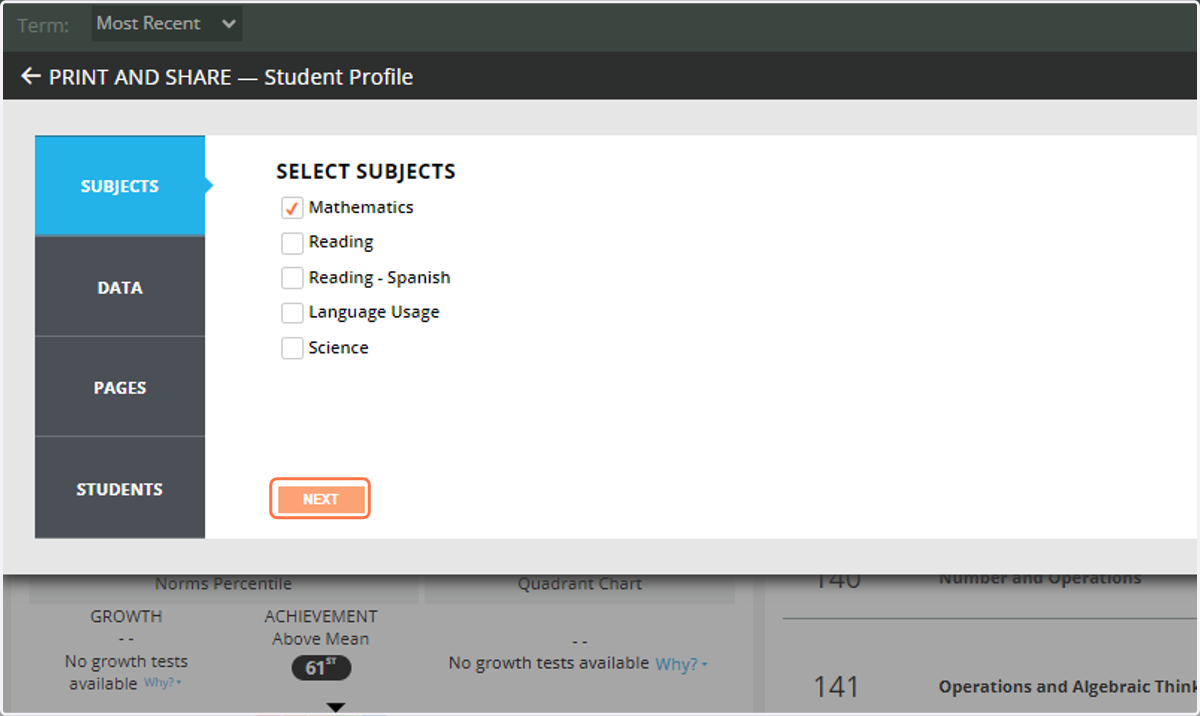
Task: Open the Why? link under Growth
Action: point(163,683)
